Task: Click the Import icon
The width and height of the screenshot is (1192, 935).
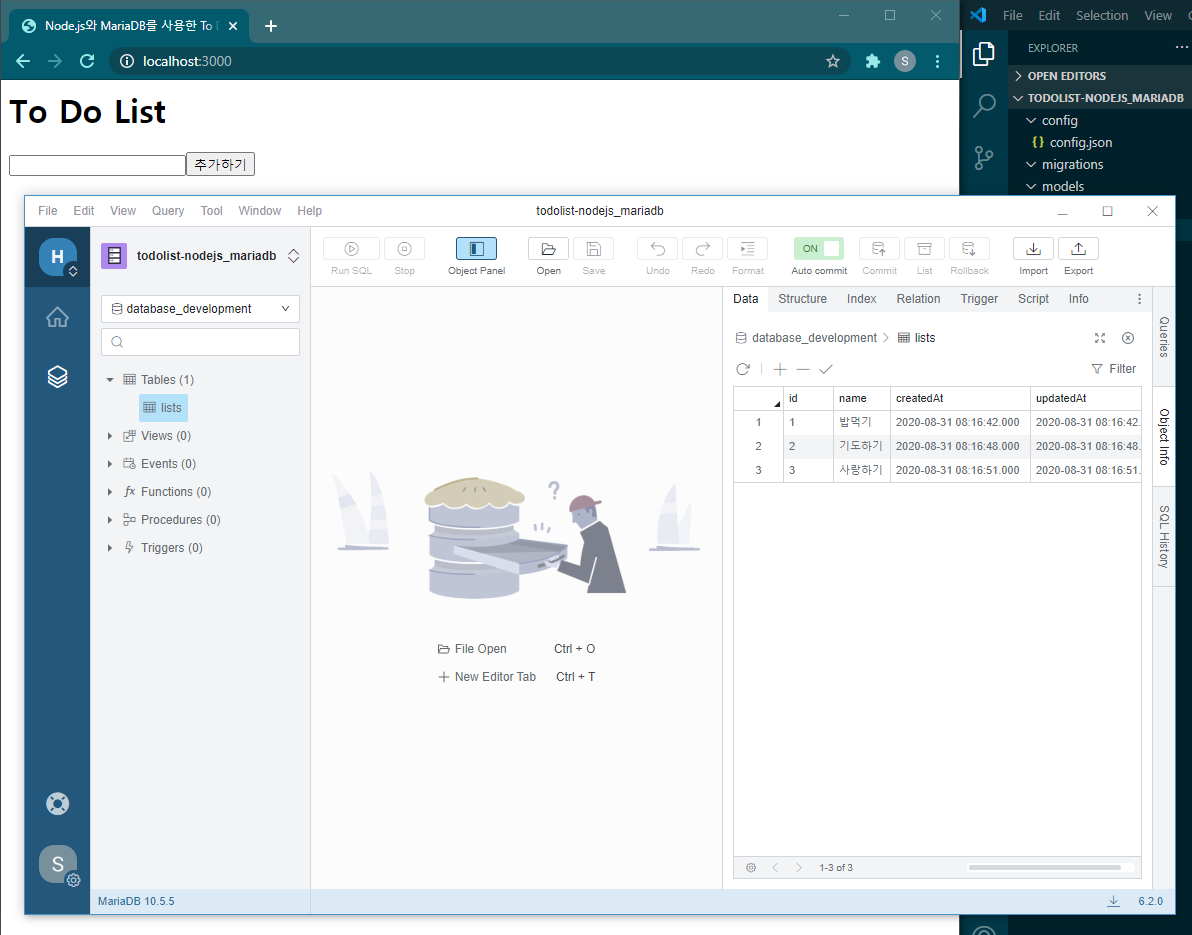Action: [x=1032, y=248]
